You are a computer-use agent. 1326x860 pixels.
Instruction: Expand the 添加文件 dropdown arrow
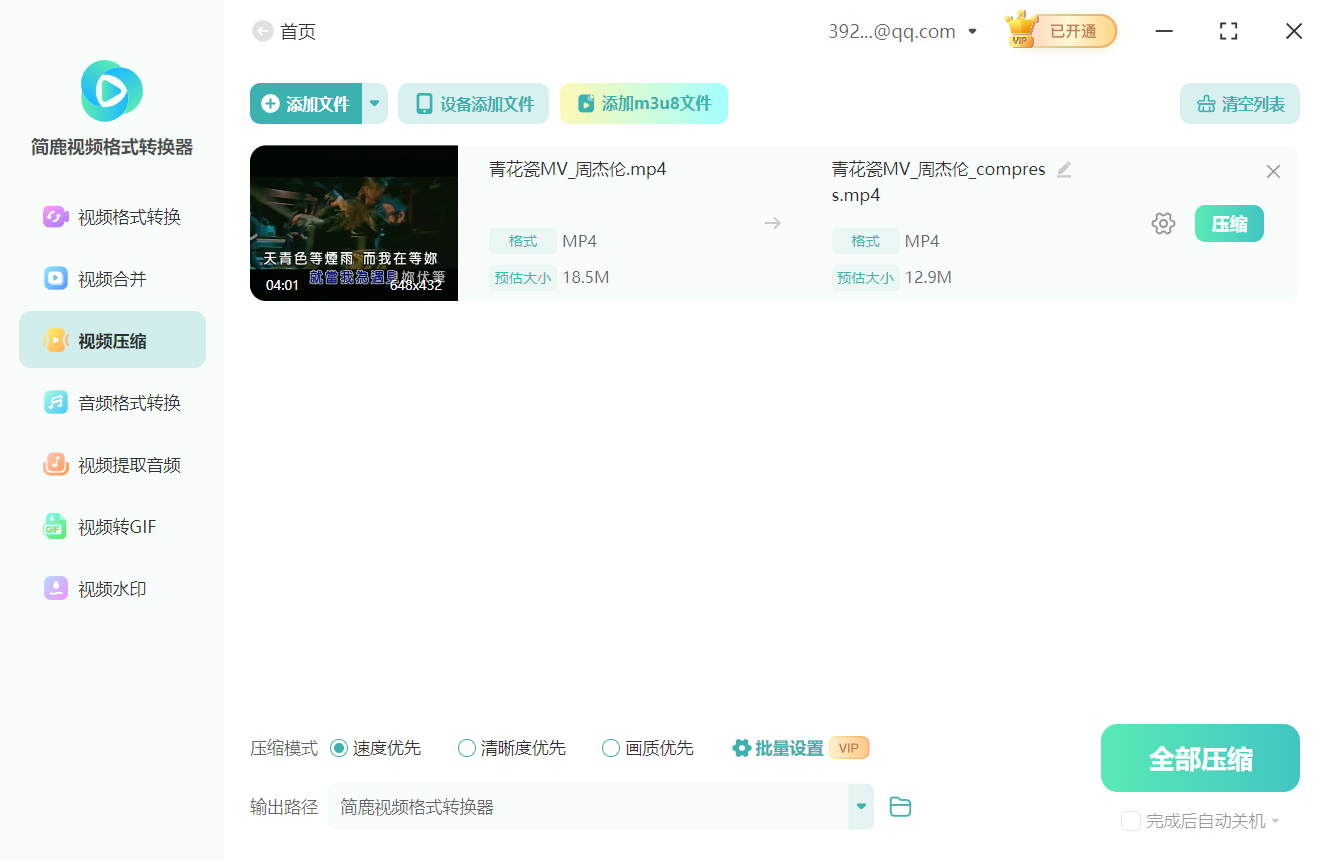pyautogui.click(x=374, y=103)
